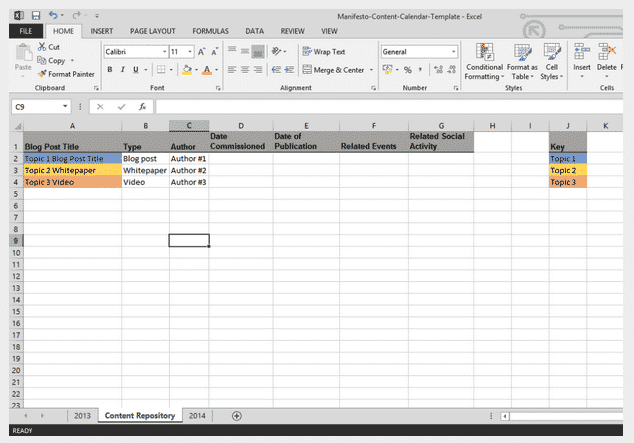The width and height of the screenshot is (634, 443).
Task: Increase font size with large A
Action: tap(201, 52)
